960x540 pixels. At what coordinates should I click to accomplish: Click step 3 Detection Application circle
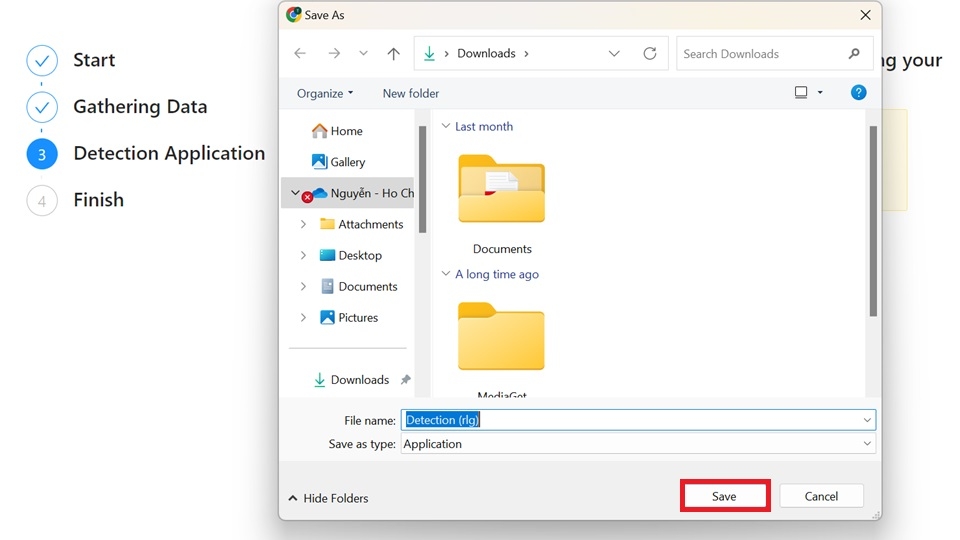coord(42,154)
